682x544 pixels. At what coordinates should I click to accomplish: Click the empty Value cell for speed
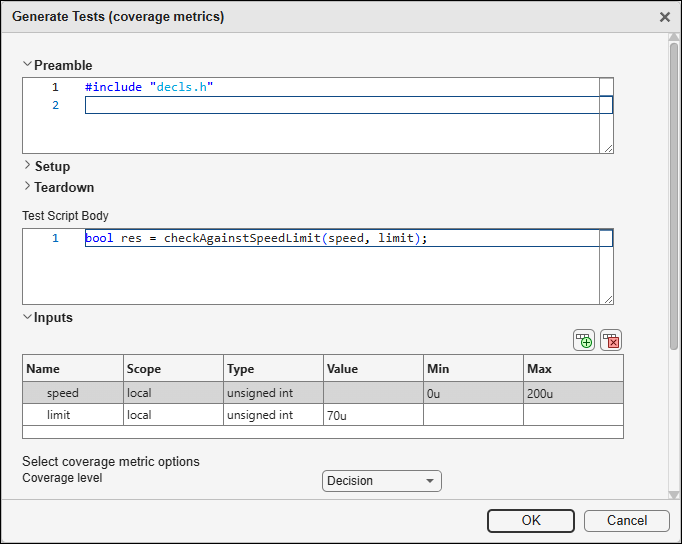click(374, 393)
